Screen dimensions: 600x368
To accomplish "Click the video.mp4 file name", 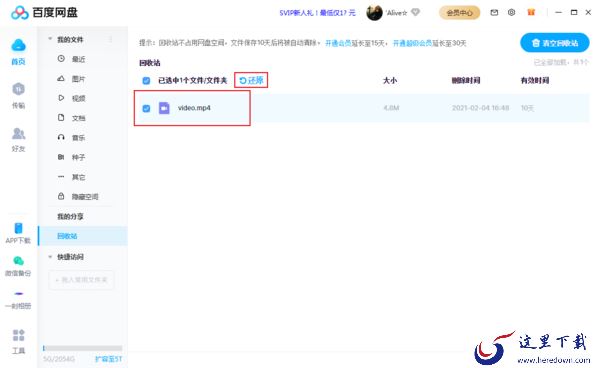I will (194, 108).
